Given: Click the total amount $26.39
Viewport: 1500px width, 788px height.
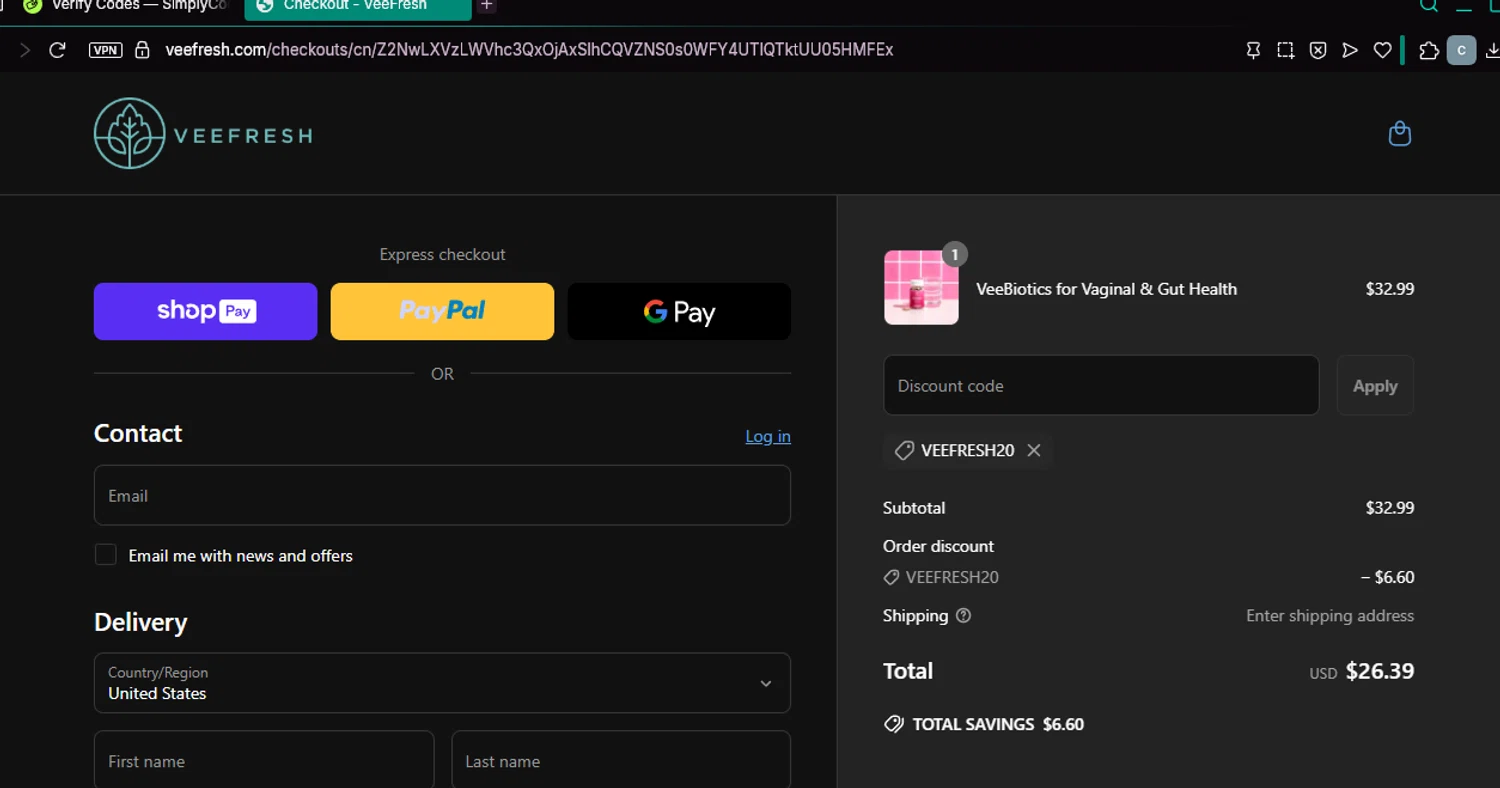Looking at the screenshot, I should pos(1380,671).
